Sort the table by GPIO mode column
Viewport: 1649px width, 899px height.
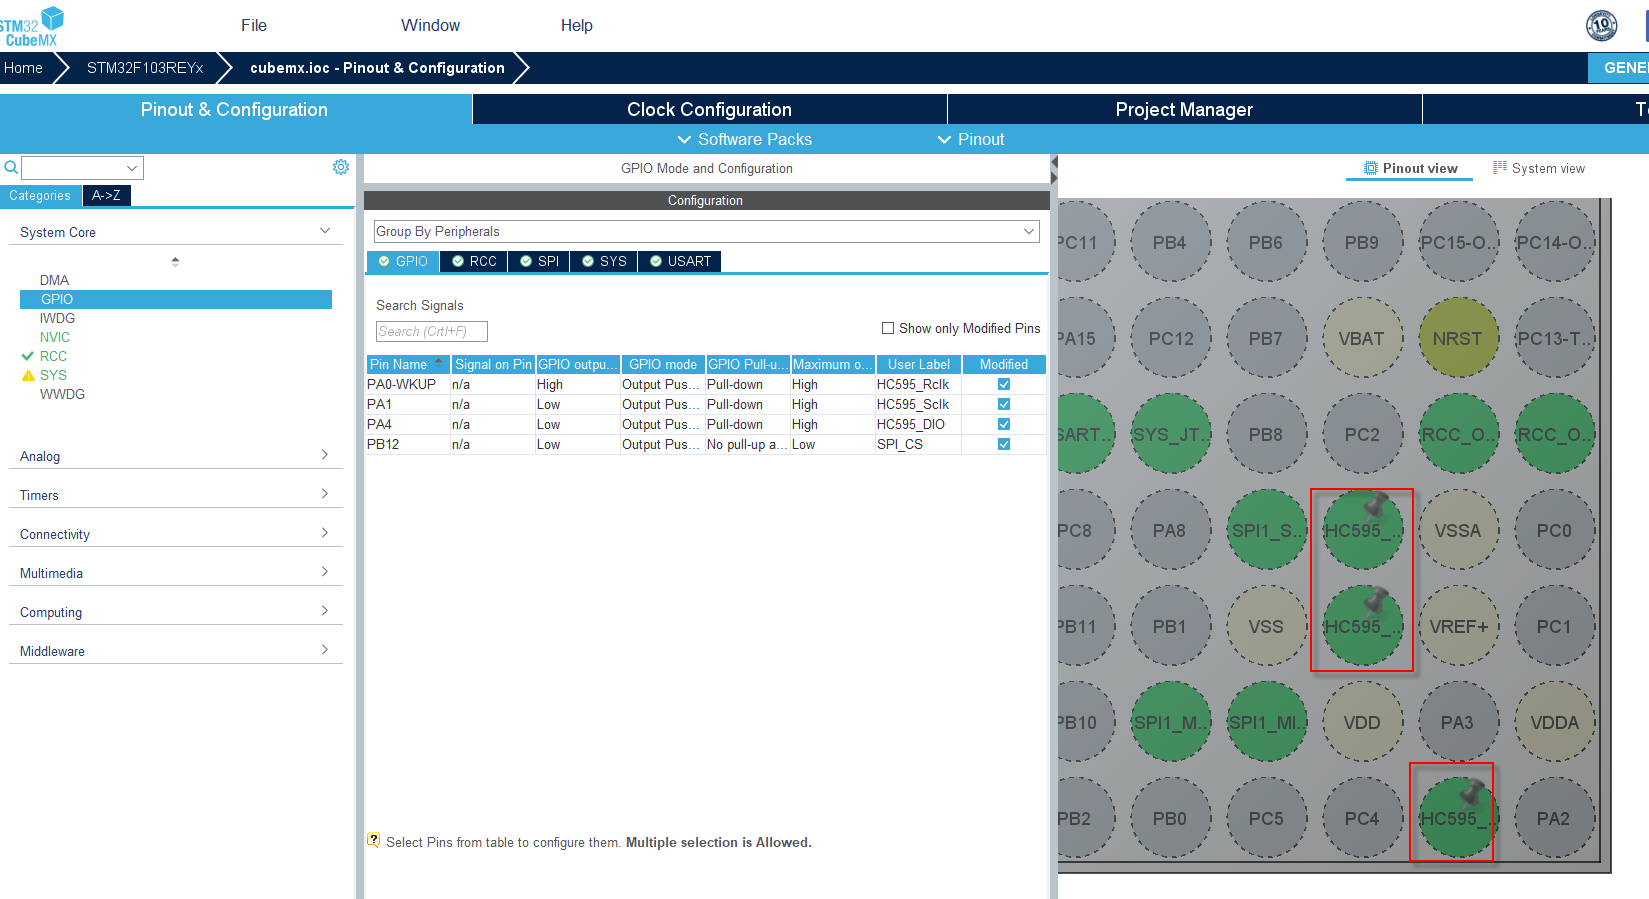[663, 364]
